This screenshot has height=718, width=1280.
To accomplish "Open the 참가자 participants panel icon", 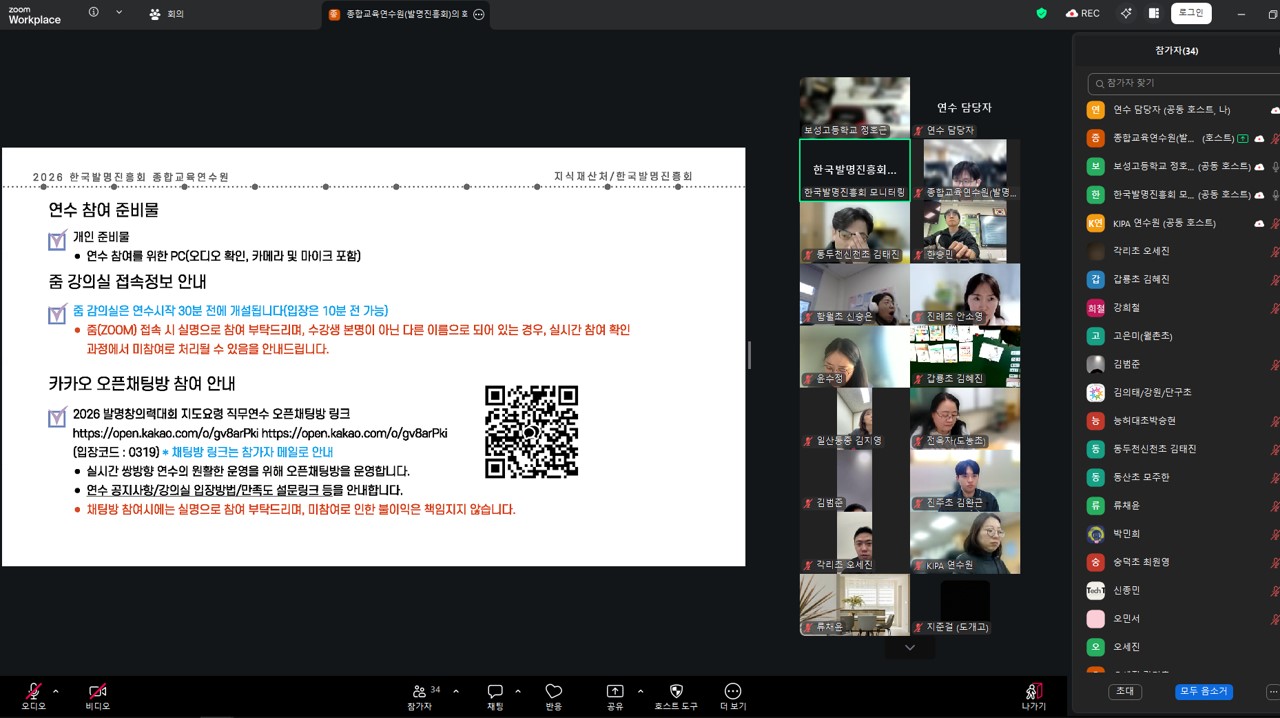I will click(419, 692).
